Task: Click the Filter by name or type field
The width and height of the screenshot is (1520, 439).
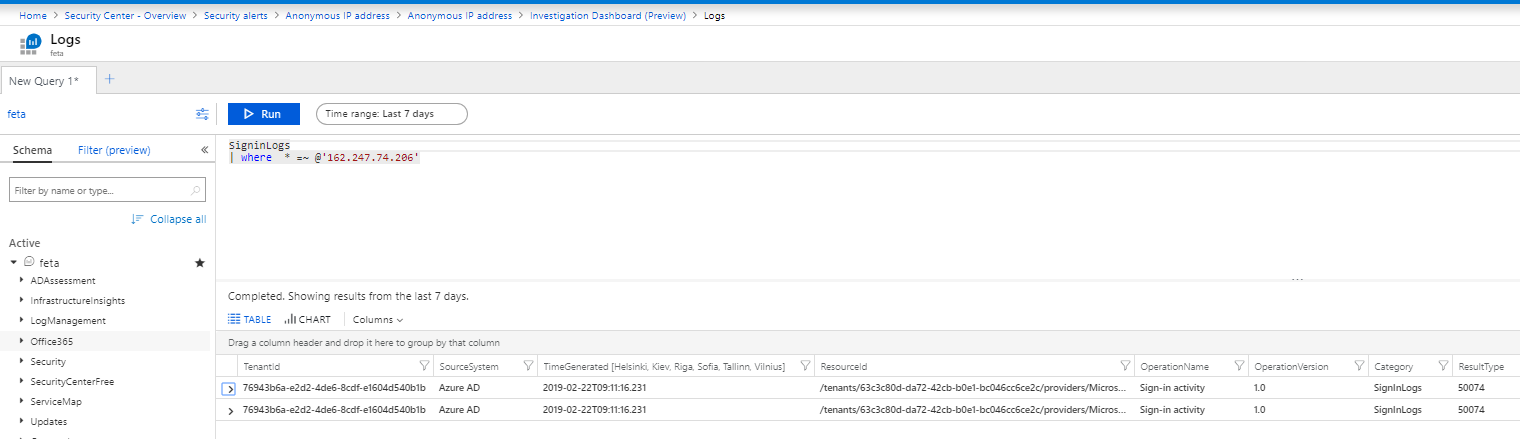Action: point(98,190)
